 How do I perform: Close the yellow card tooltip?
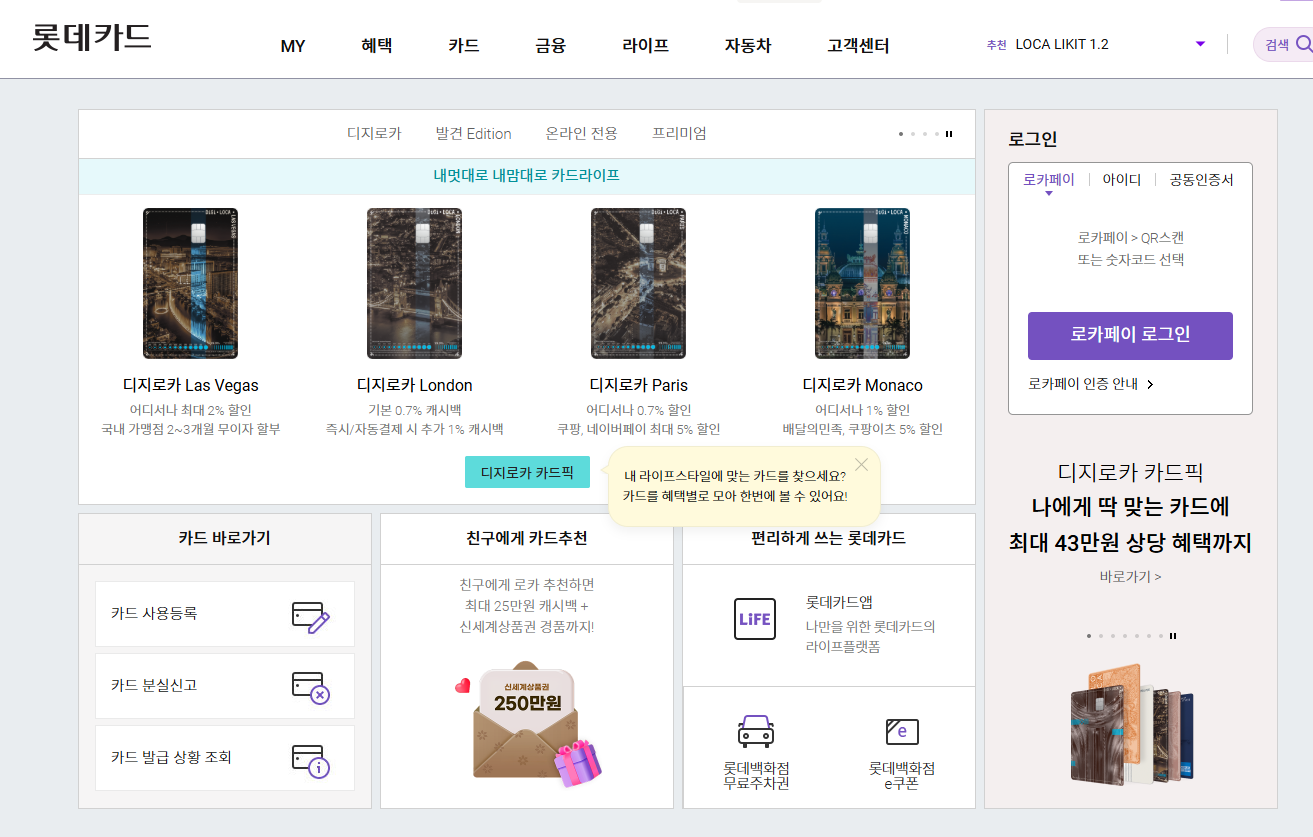point(861,464)
